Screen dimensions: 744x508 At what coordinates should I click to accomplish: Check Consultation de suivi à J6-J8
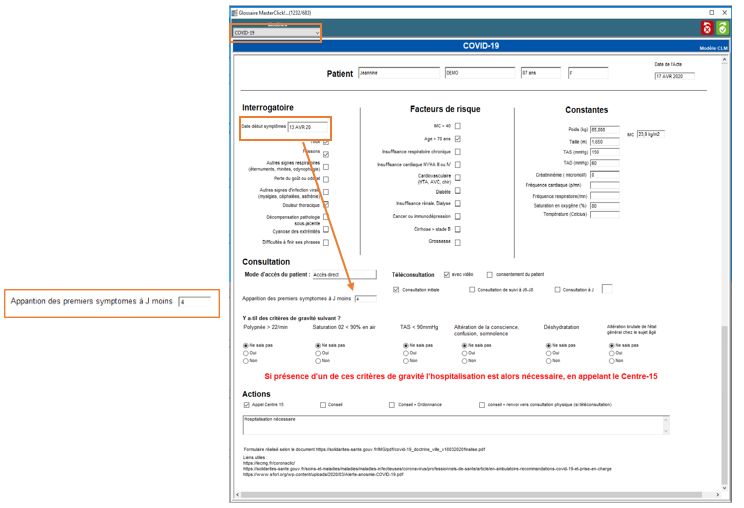(472, 290)
